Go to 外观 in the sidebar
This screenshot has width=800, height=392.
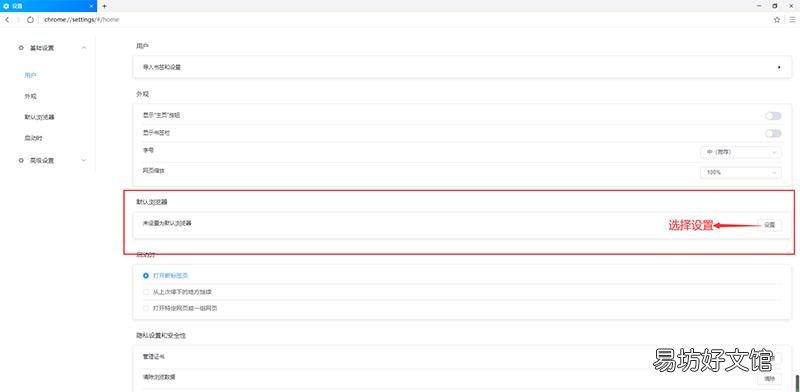pos(31,96)
